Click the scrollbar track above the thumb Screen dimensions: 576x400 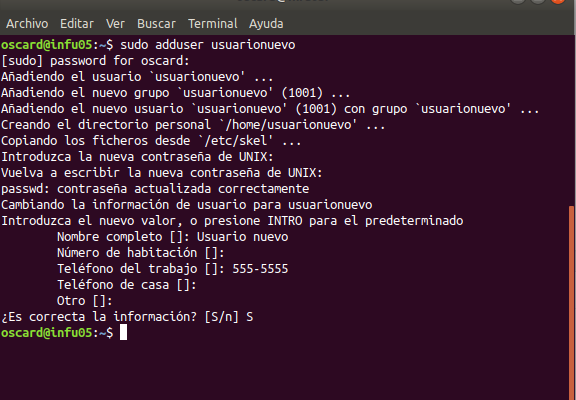pyautogui.click(x=572, y=120)
